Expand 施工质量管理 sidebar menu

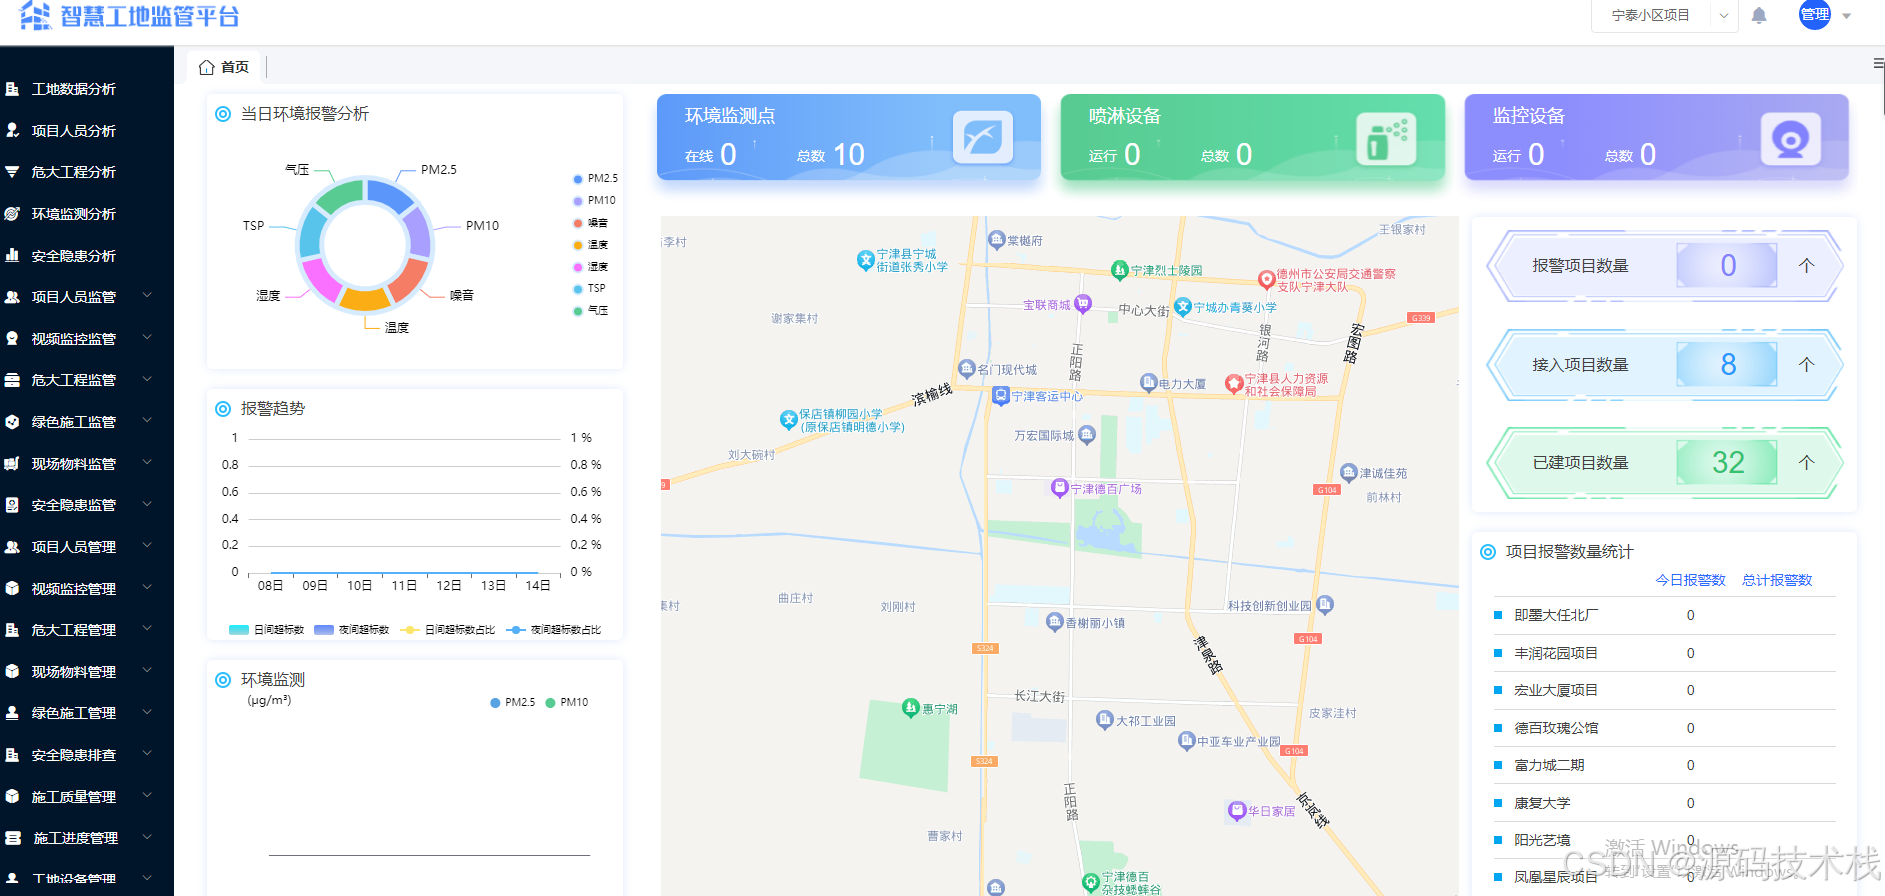pyautogui.click(x=147, y=796)
